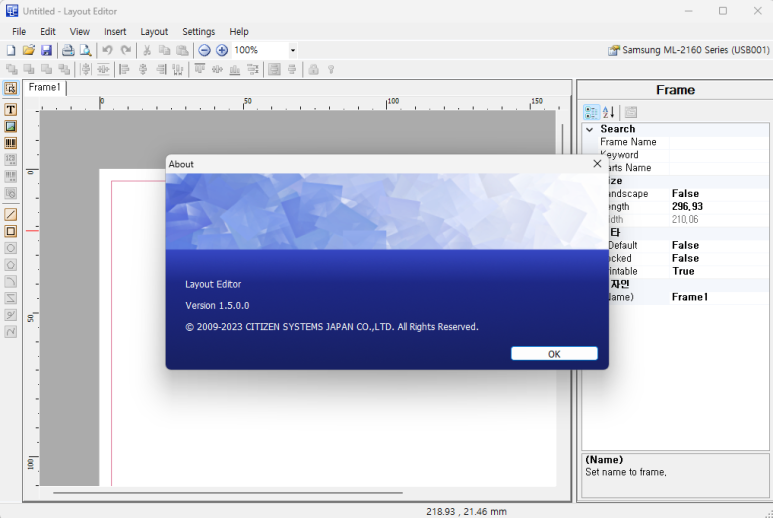Image resolution: width=773 pixels, height=518 pixels.
Task: Select the Image insert tool
Action: (x=11, y=126)
